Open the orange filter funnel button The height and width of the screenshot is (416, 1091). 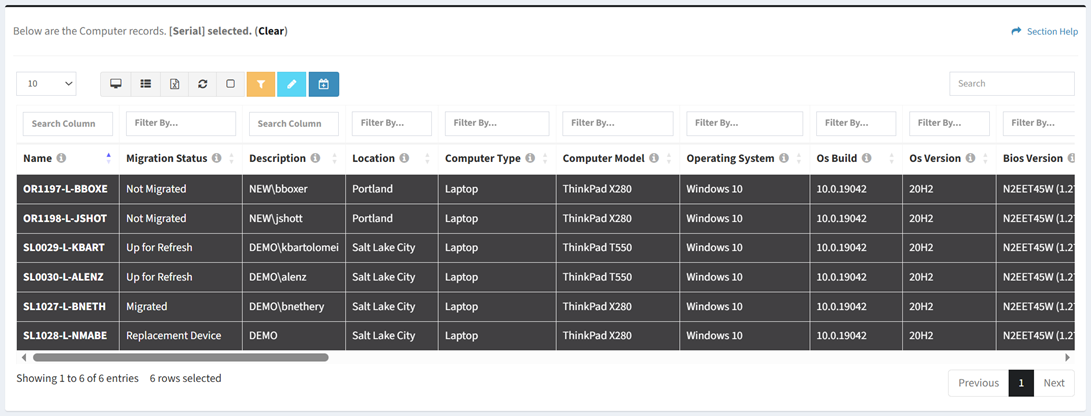pos(261,83)
